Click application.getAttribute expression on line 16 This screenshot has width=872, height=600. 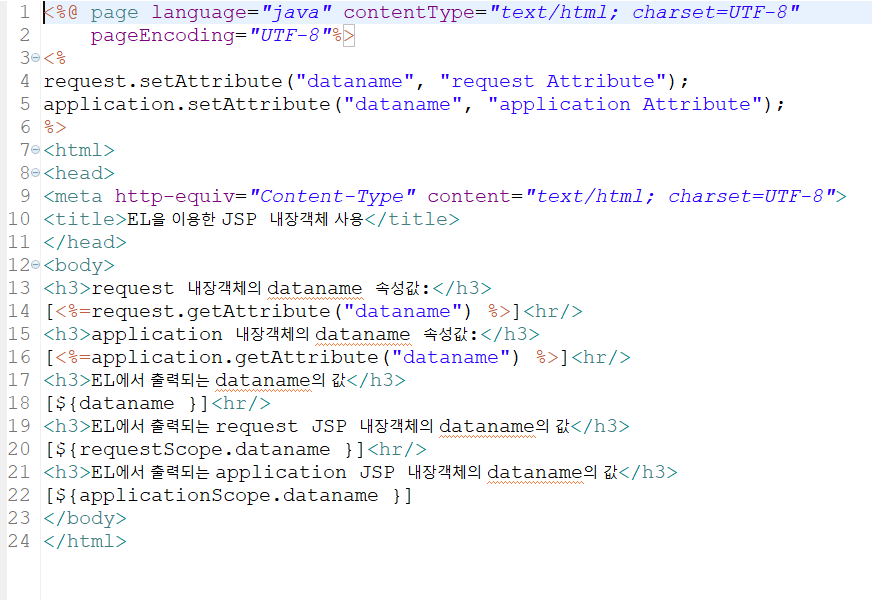(307, 358)
